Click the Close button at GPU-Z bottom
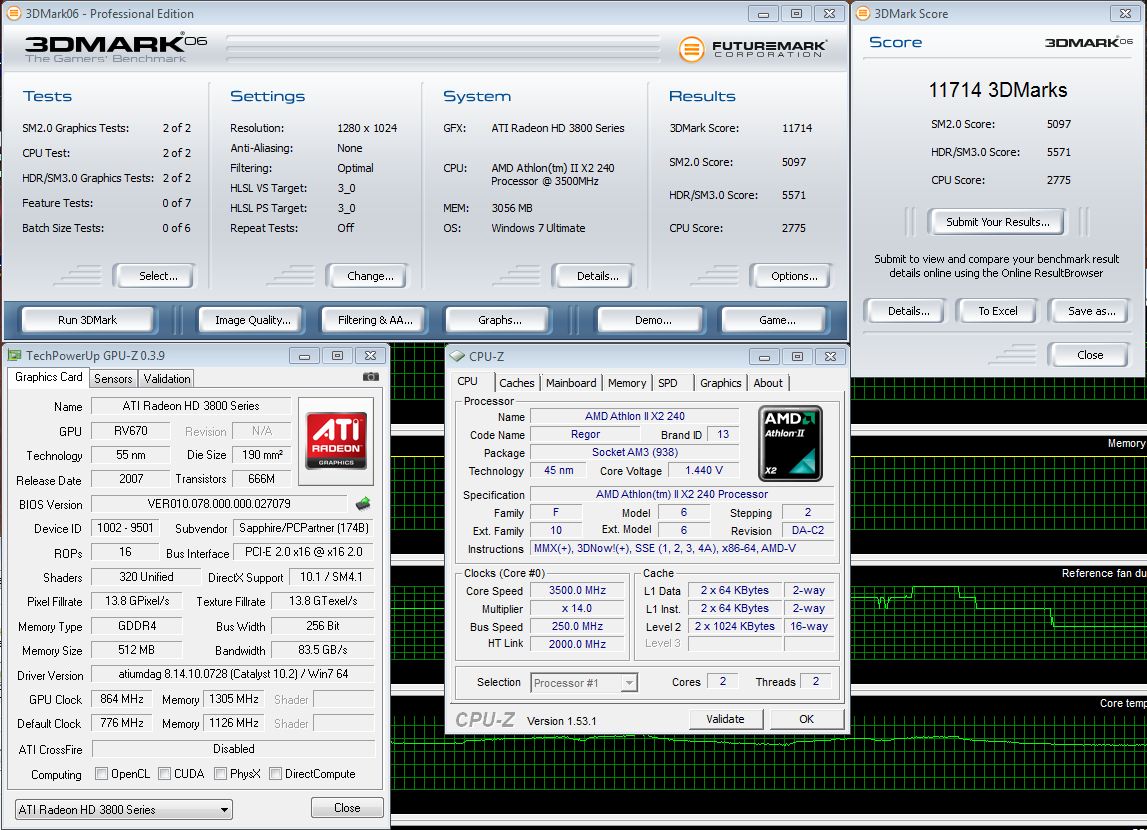Viewport: 1147px width, 830px height. [x=347, y=808]
